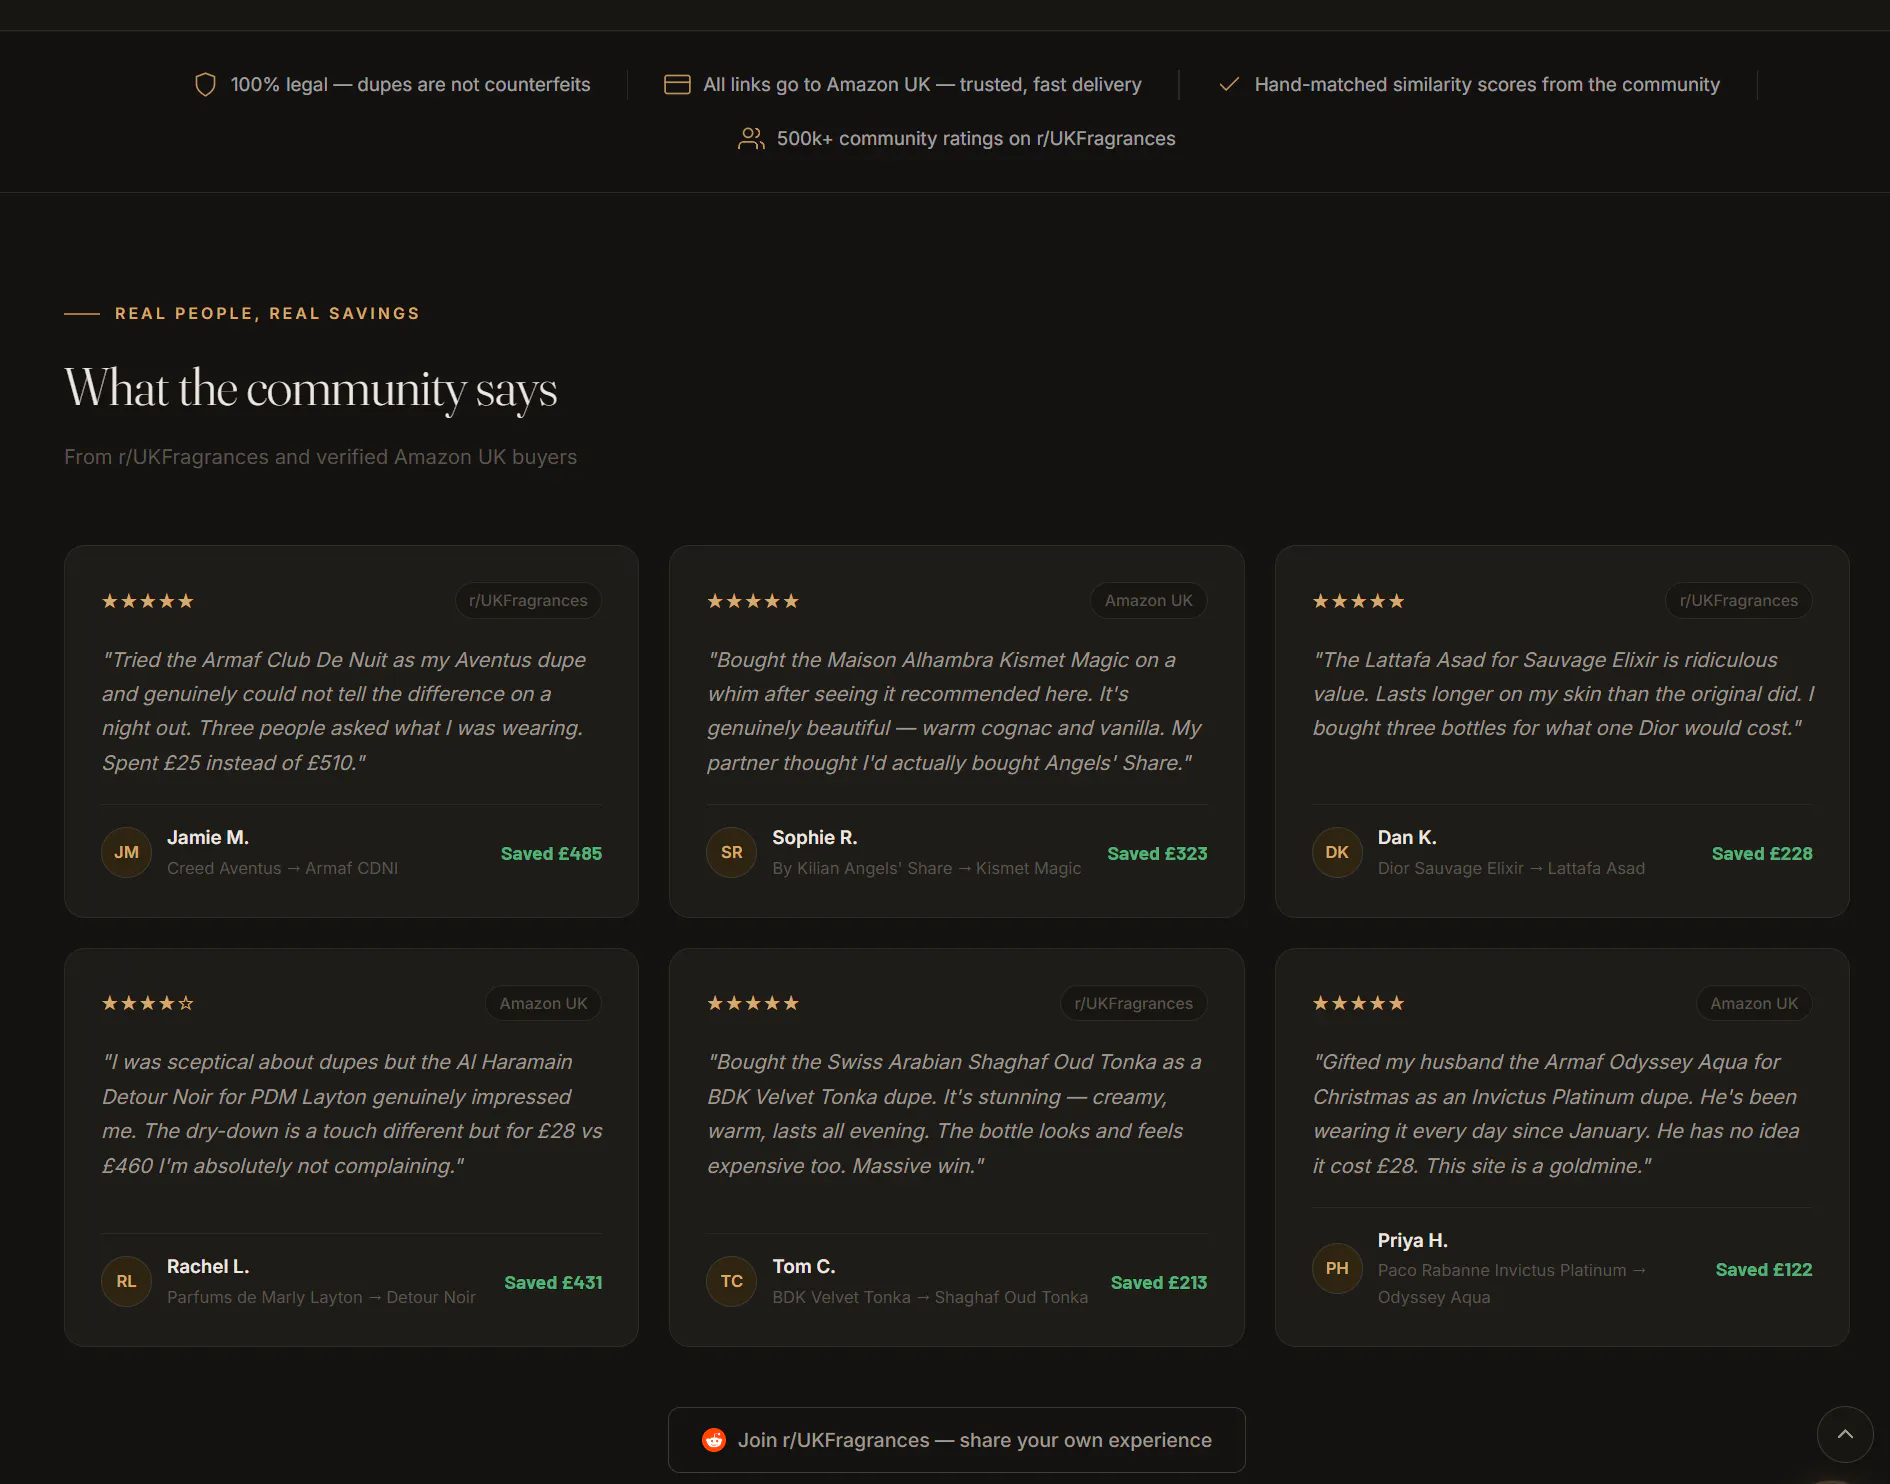
Task: Click the Amazon UK tag on Sophie R.'s card
Action: (x=1149, y=601)
